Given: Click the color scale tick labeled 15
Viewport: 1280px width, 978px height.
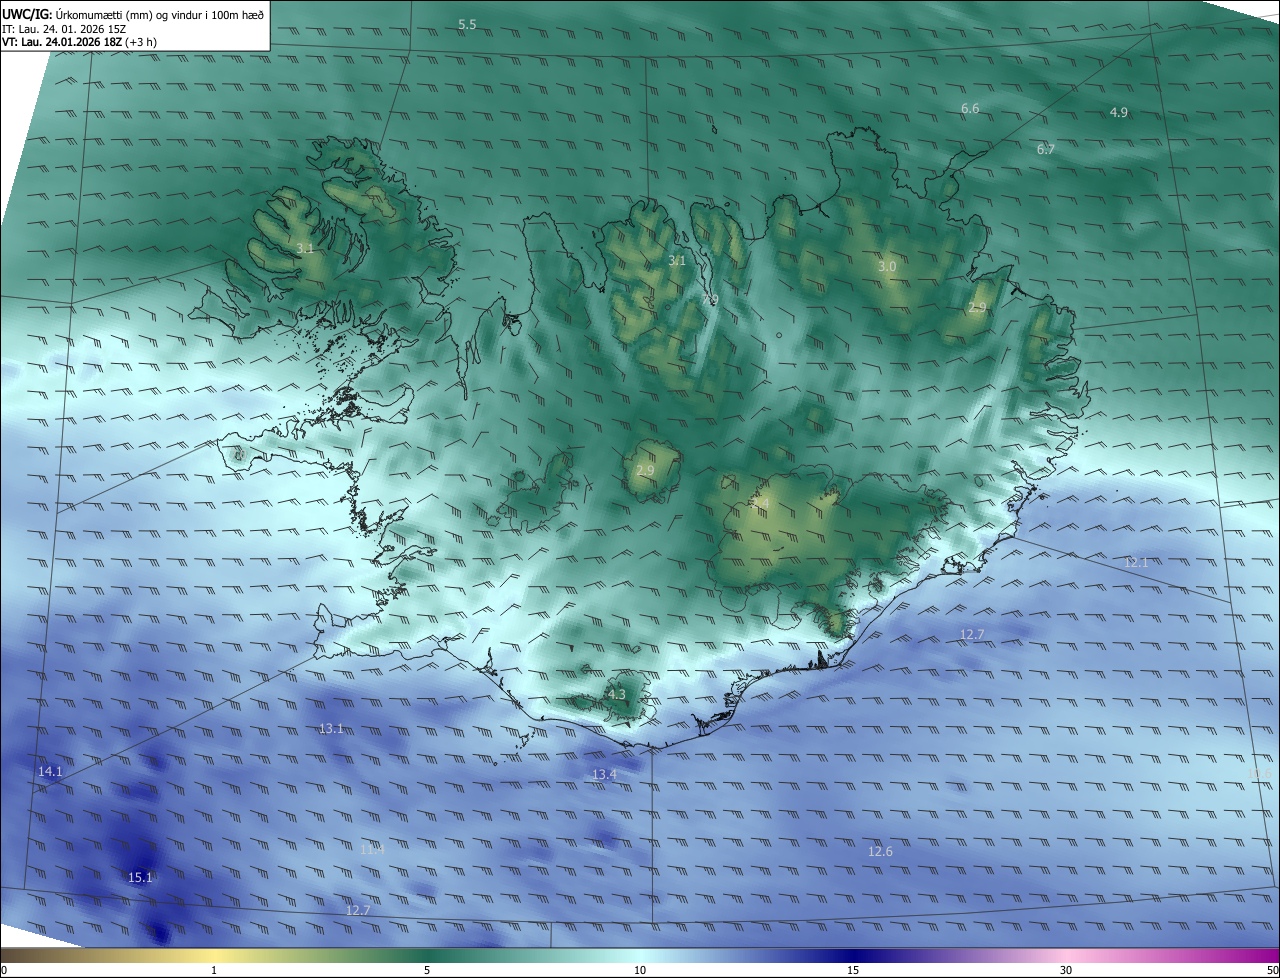Looking at the screenshot, I should (853, 970).
